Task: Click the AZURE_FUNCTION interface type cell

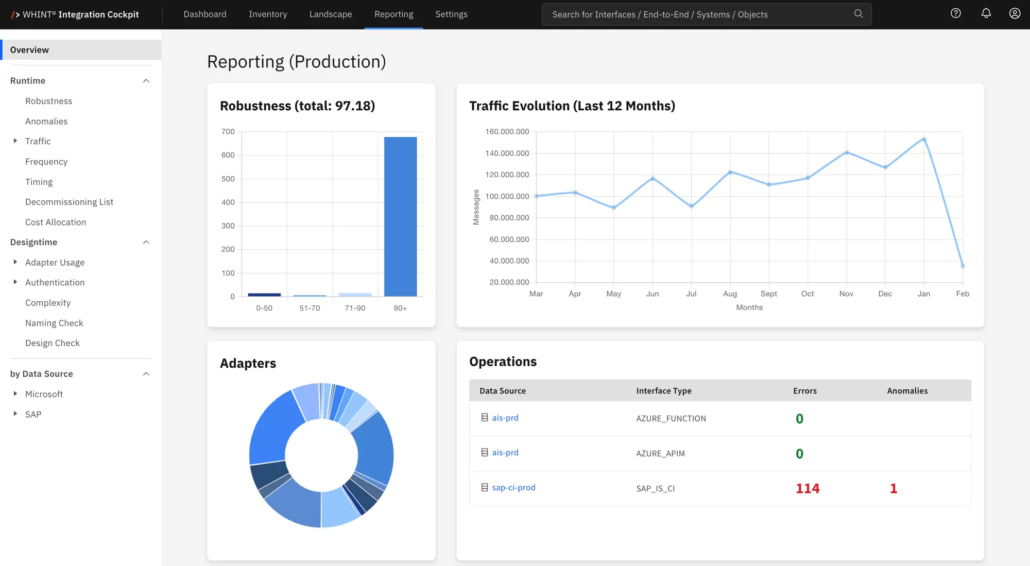Action: pos(671,418)
